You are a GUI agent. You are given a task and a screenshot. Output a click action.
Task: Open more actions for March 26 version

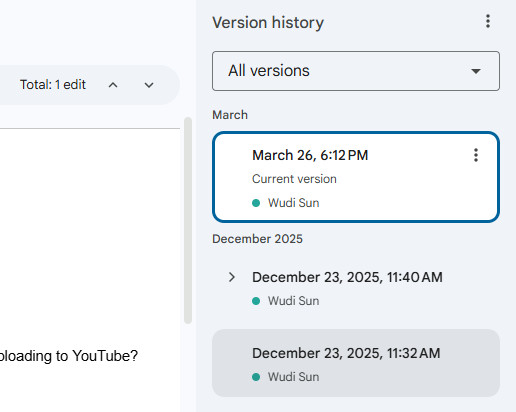point(476,155)
